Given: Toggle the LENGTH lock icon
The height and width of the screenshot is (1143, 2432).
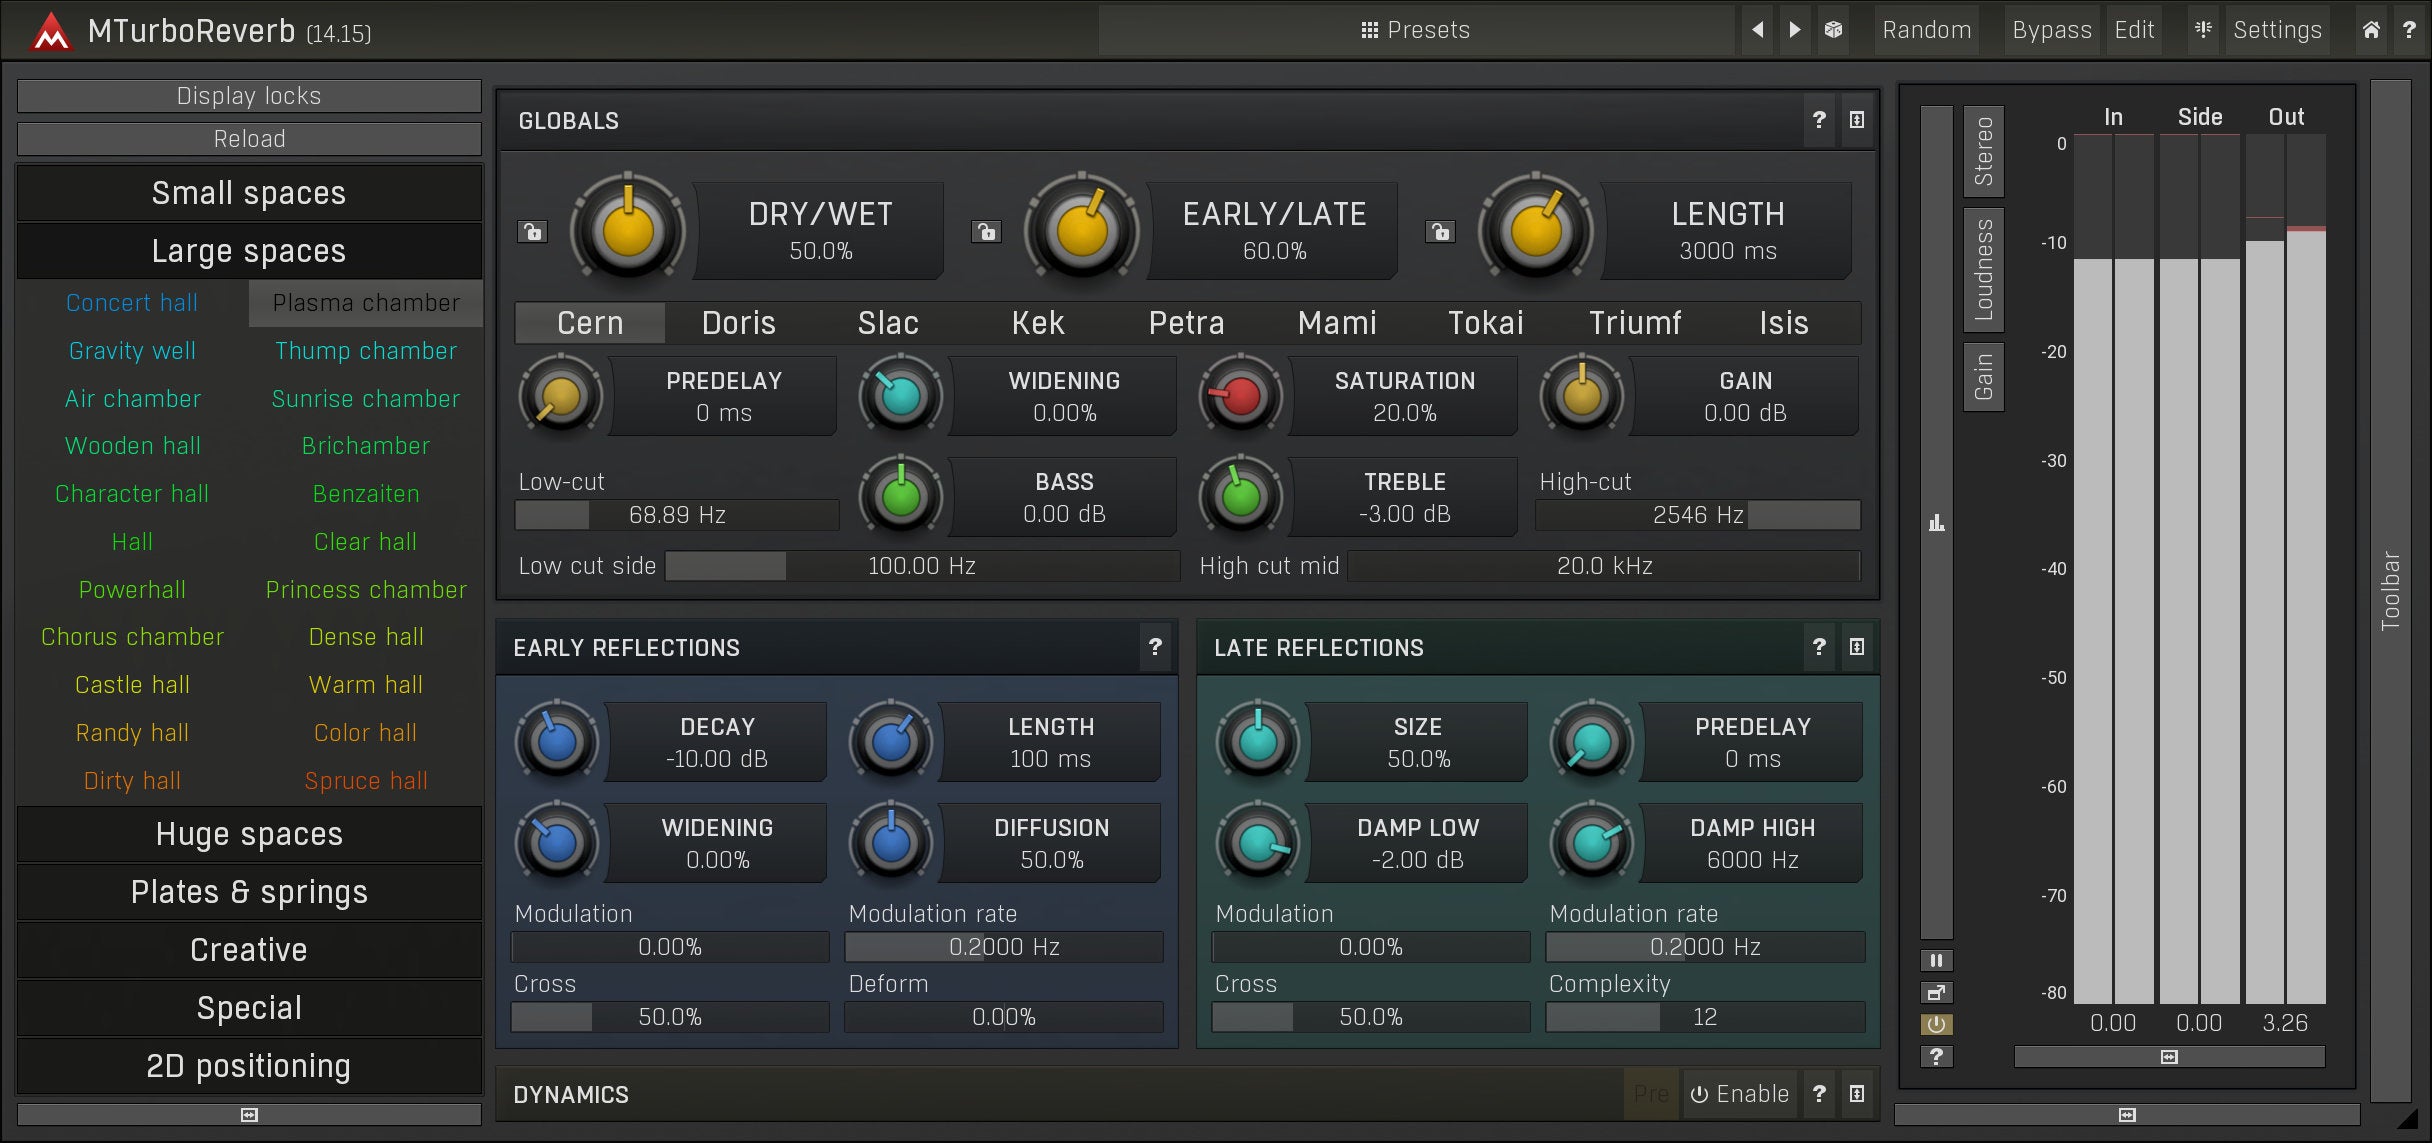Looking at the screenshot, I should click(1440, 232).
